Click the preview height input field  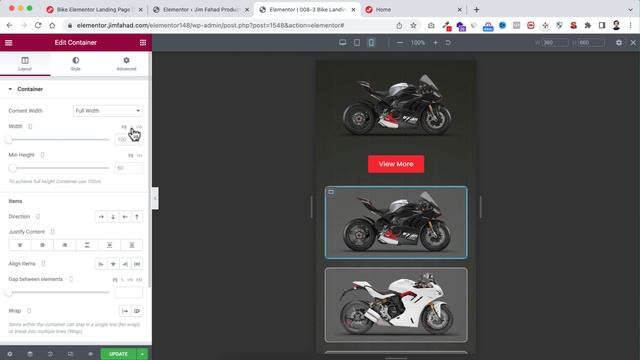(x=591, y=42)
